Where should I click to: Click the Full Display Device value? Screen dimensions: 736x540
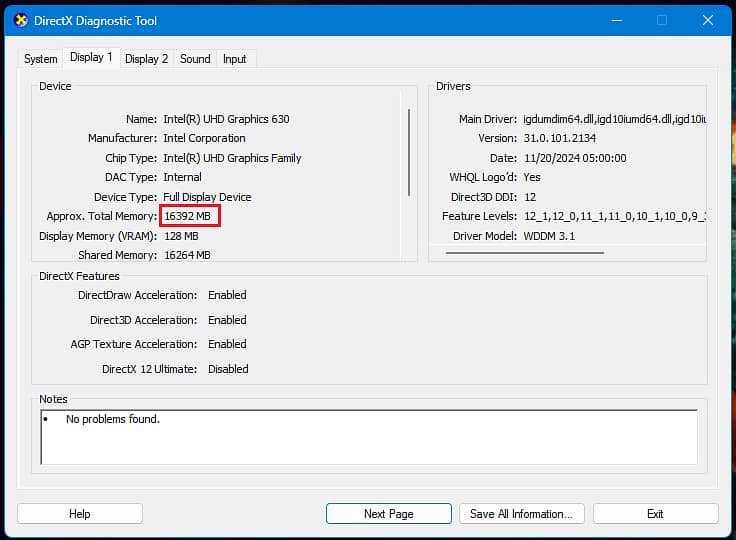point(207,197)
